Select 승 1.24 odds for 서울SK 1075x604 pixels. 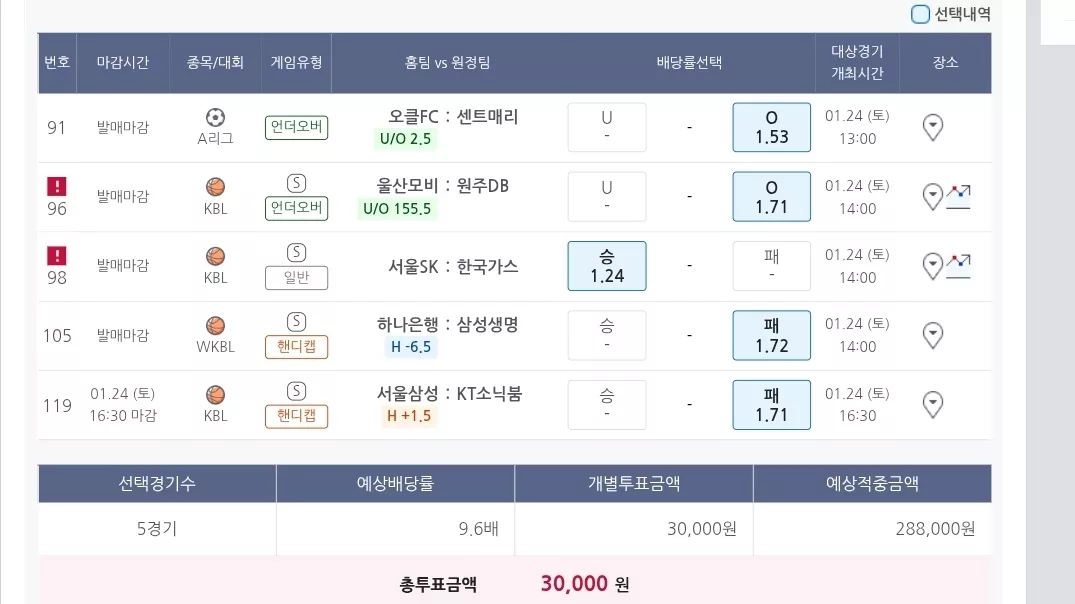point(607,266)
